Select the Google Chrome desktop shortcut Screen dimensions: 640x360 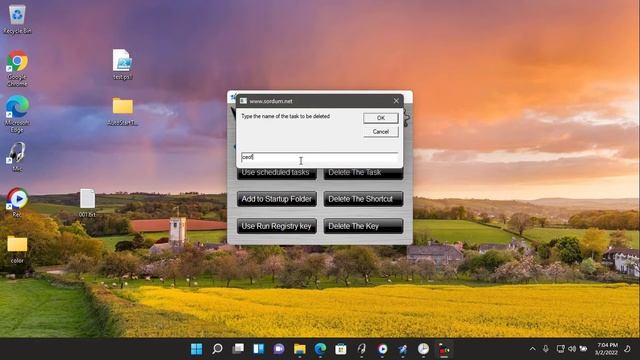17,68
